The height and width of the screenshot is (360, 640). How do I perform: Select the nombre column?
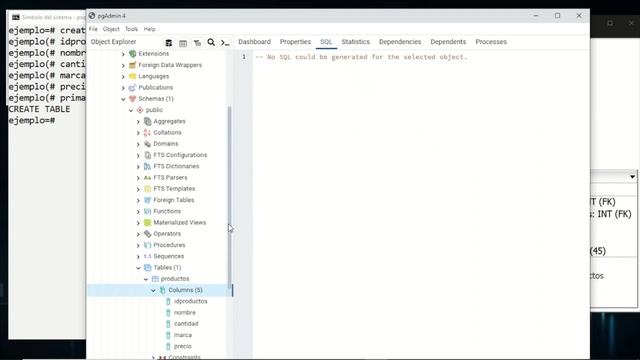[x=184, y=313]
